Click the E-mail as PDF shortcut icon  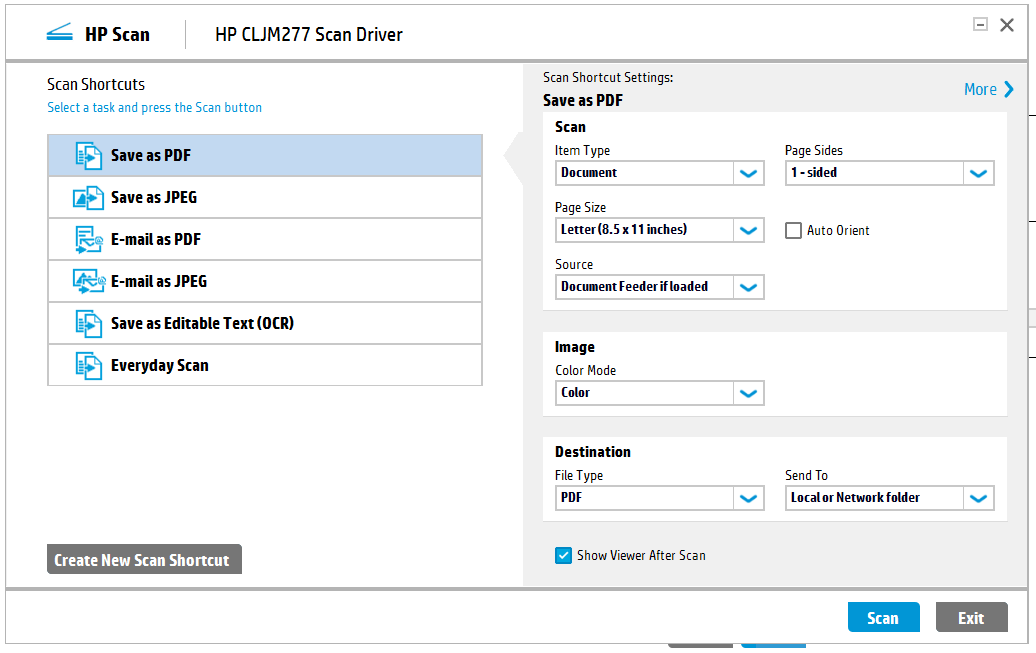pos(89,240)
